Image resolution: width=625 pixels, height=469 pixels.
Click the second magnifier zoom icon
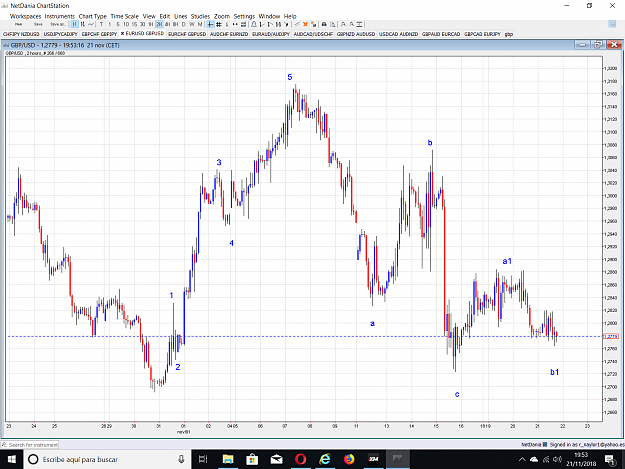(352, 24)
